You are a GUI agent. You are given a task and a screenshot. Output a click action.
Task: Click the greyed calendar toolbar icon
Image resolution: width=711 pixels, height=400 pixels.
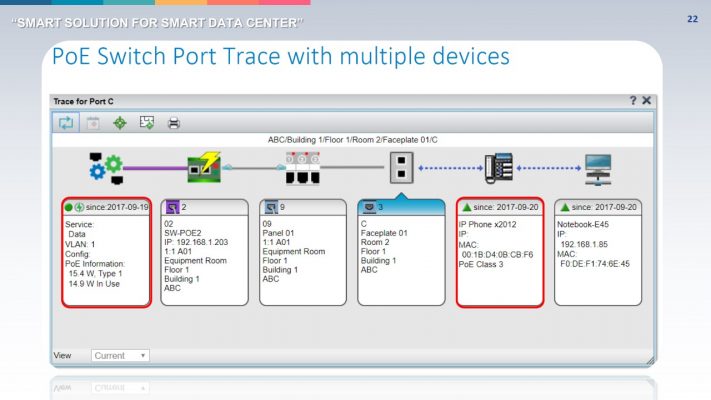point(93,123)
